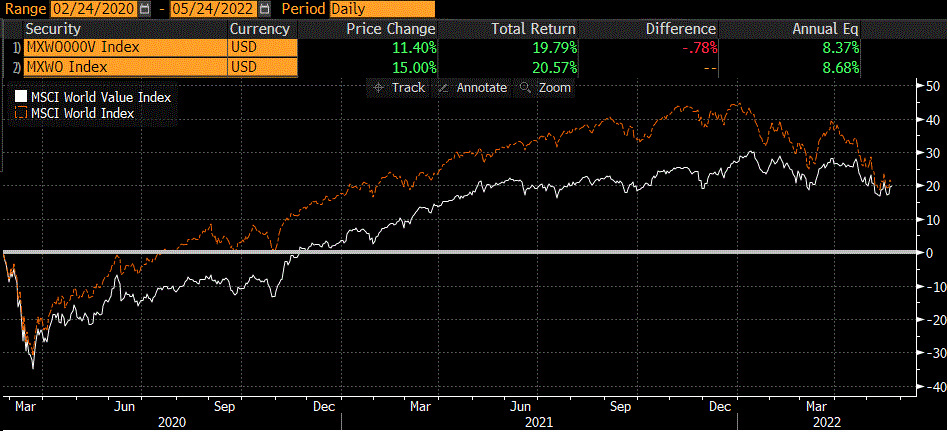Screen dimensions: 948x432
Task: Click the Currency column header
Action: tap(260, 29)
